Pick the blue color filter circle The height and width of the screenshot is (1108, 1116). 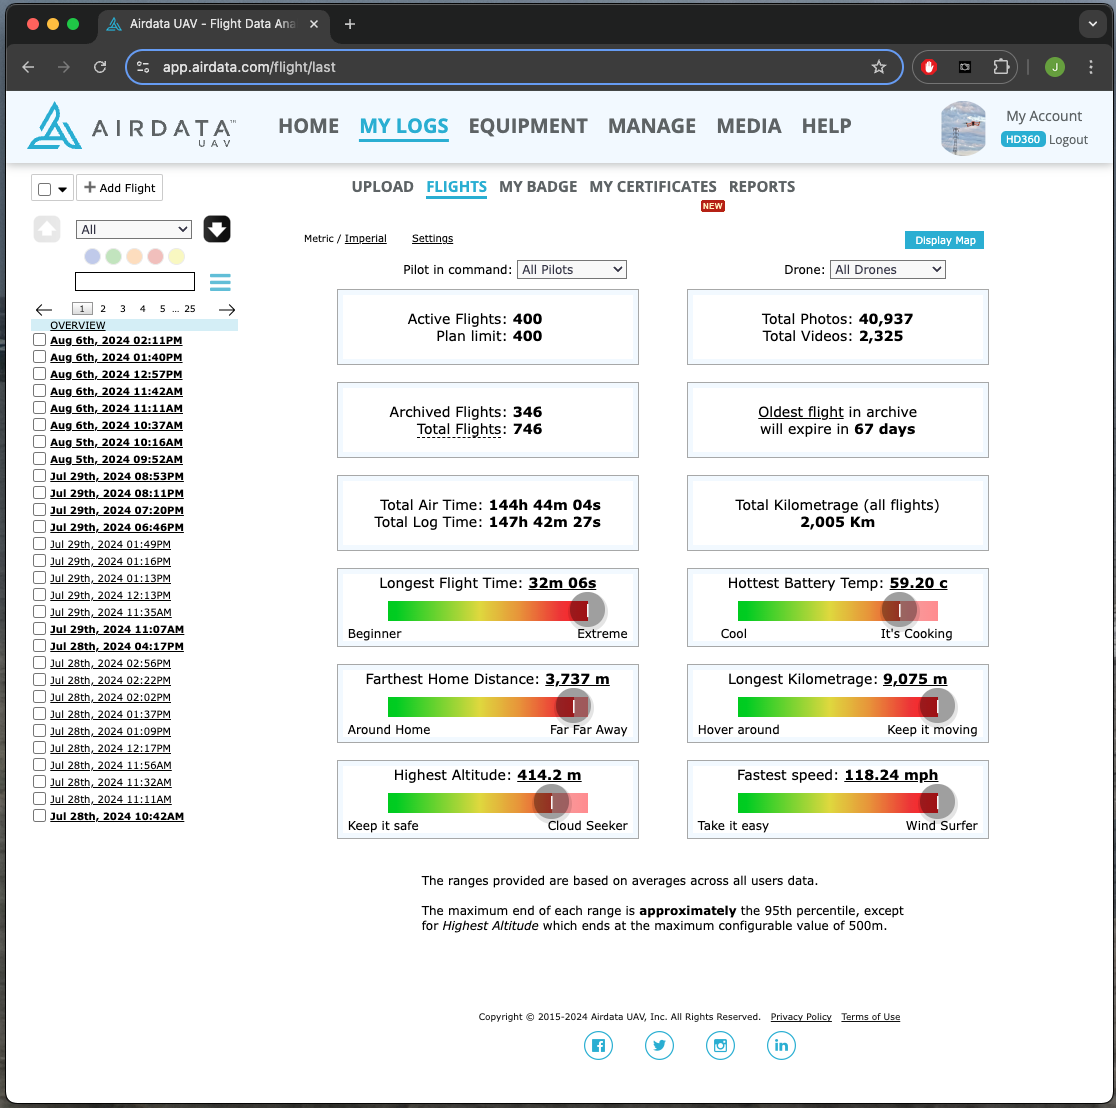93,257
